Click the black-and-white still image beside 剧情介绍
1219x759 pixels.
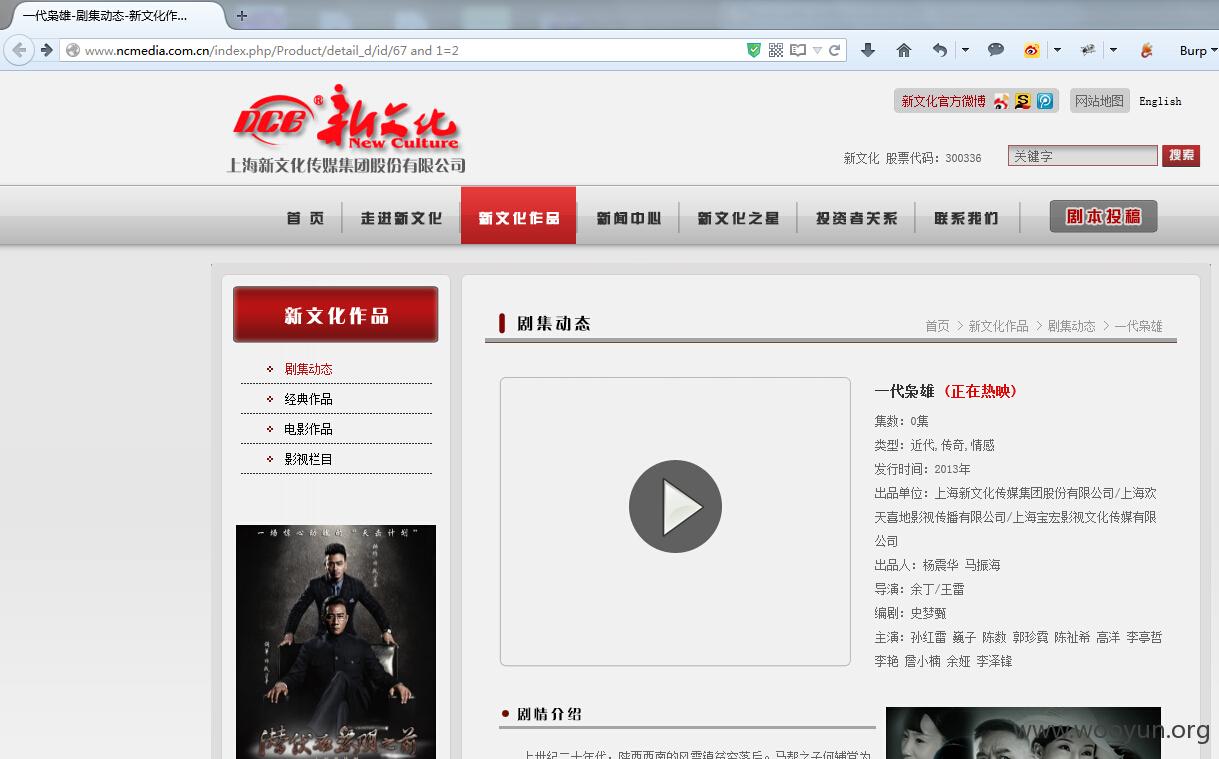tap(1023, 733)
